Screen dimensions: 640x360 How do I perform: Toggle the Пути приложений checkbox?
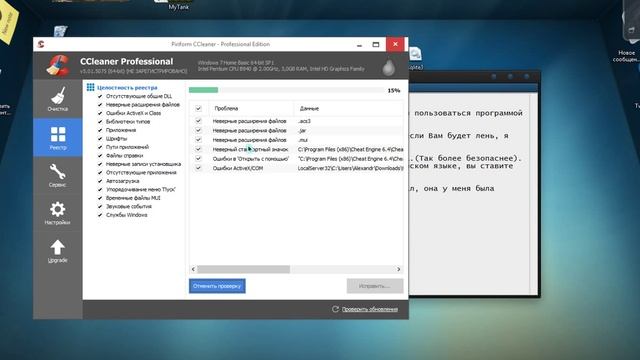coord(100,147)
